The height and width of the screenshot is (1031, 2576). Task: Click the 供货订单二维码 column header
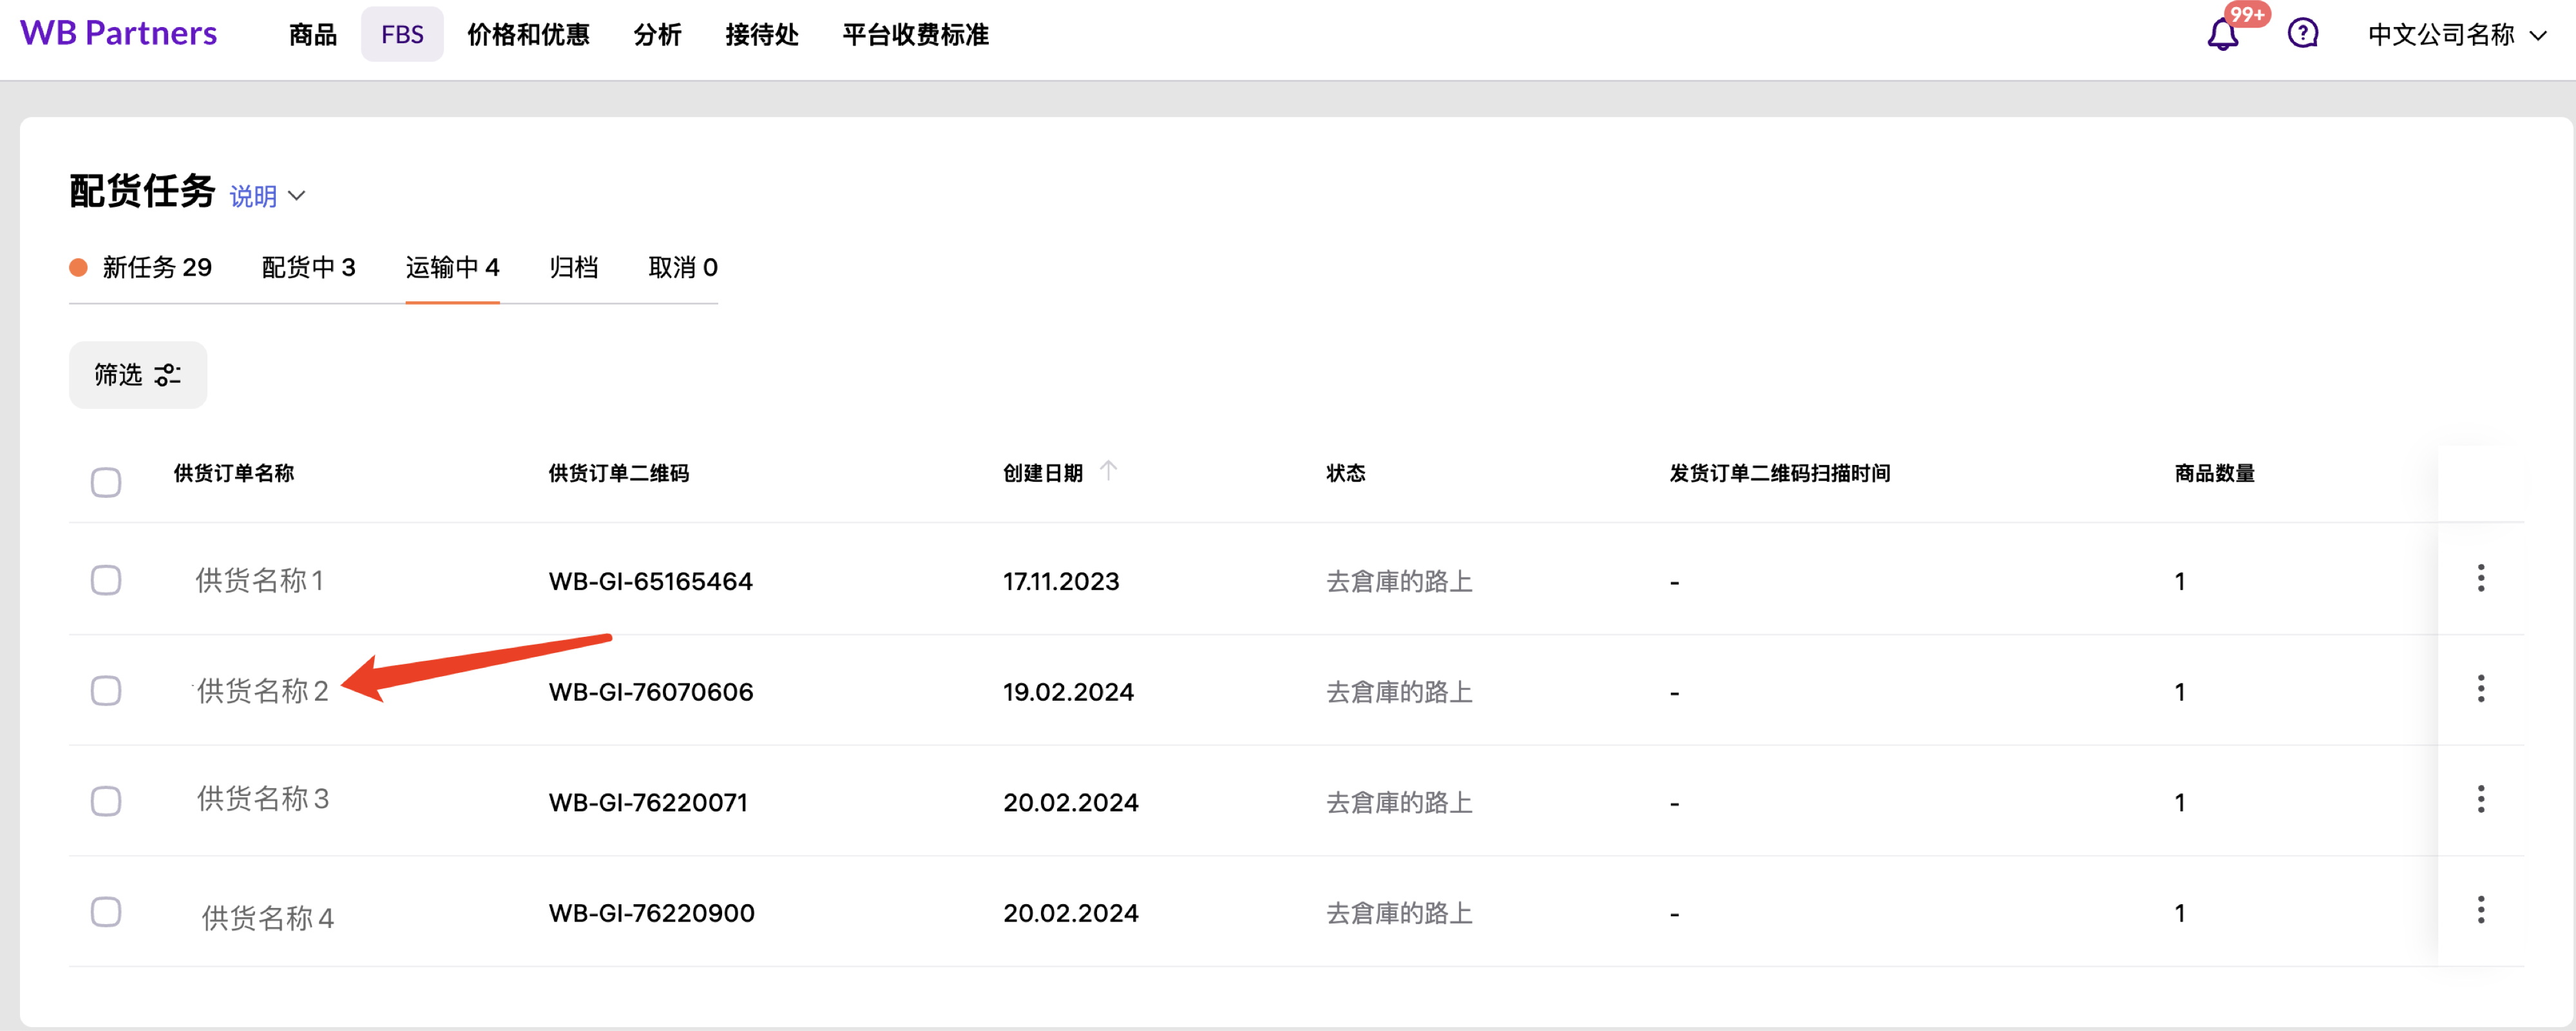point(619,473)
